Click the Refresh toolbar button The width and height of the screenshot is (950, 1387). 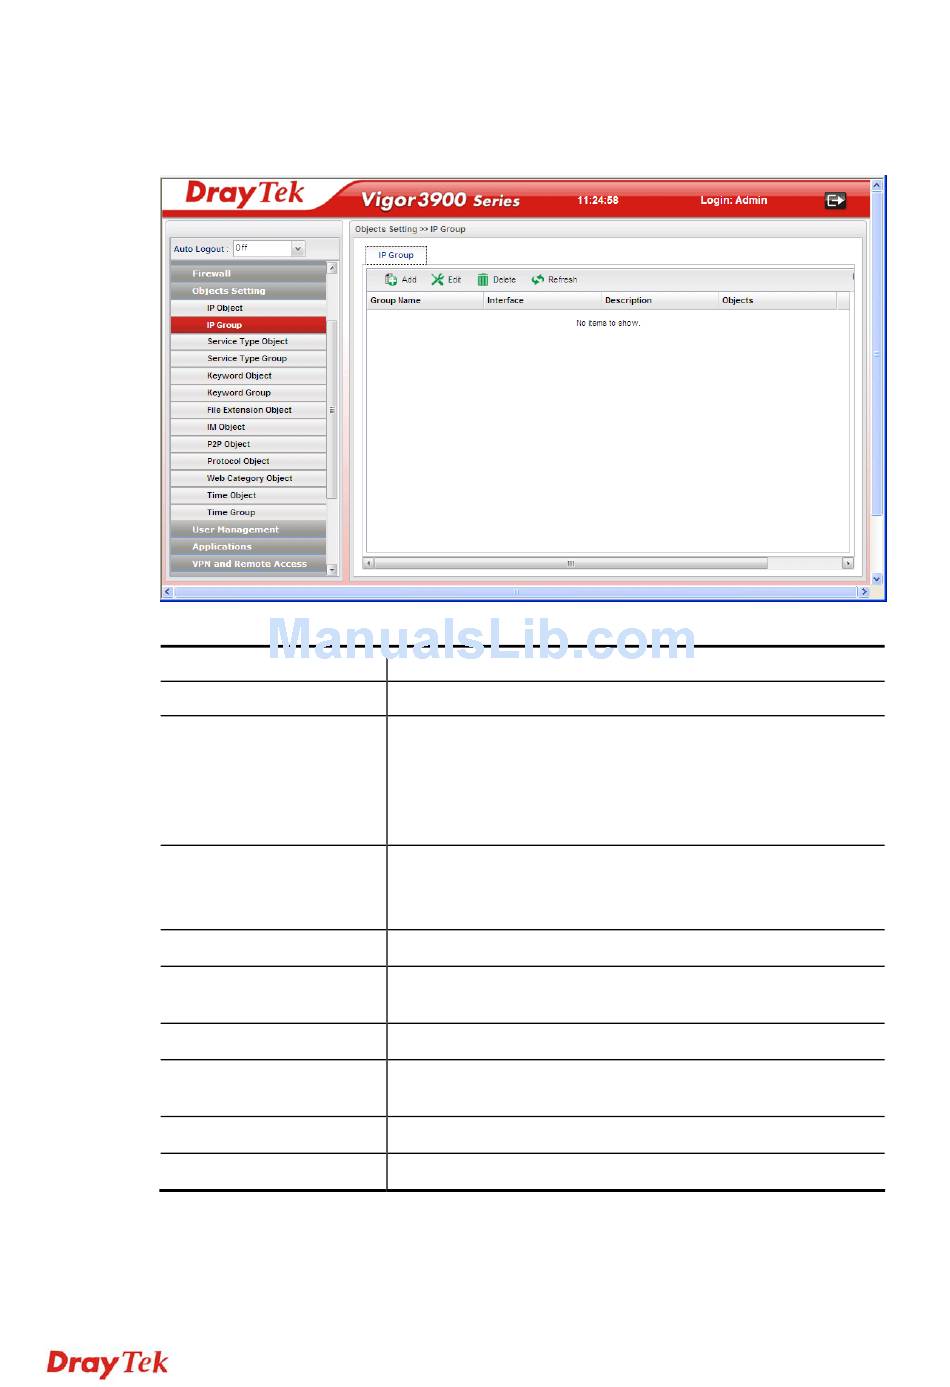tap(554, 280)
